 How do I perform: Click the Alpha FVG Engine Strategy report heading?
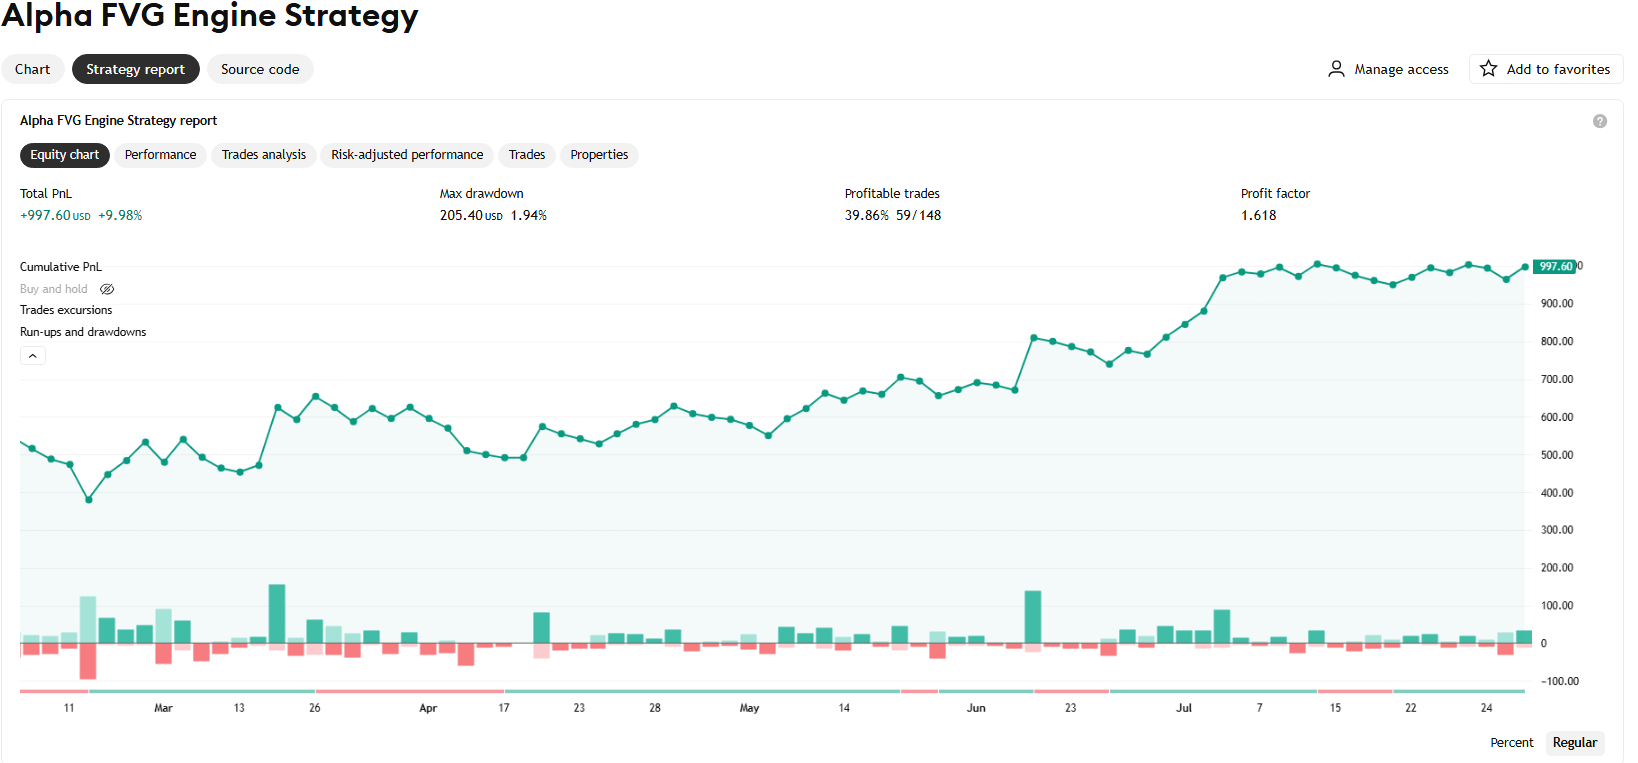click(x=119, y=121)
